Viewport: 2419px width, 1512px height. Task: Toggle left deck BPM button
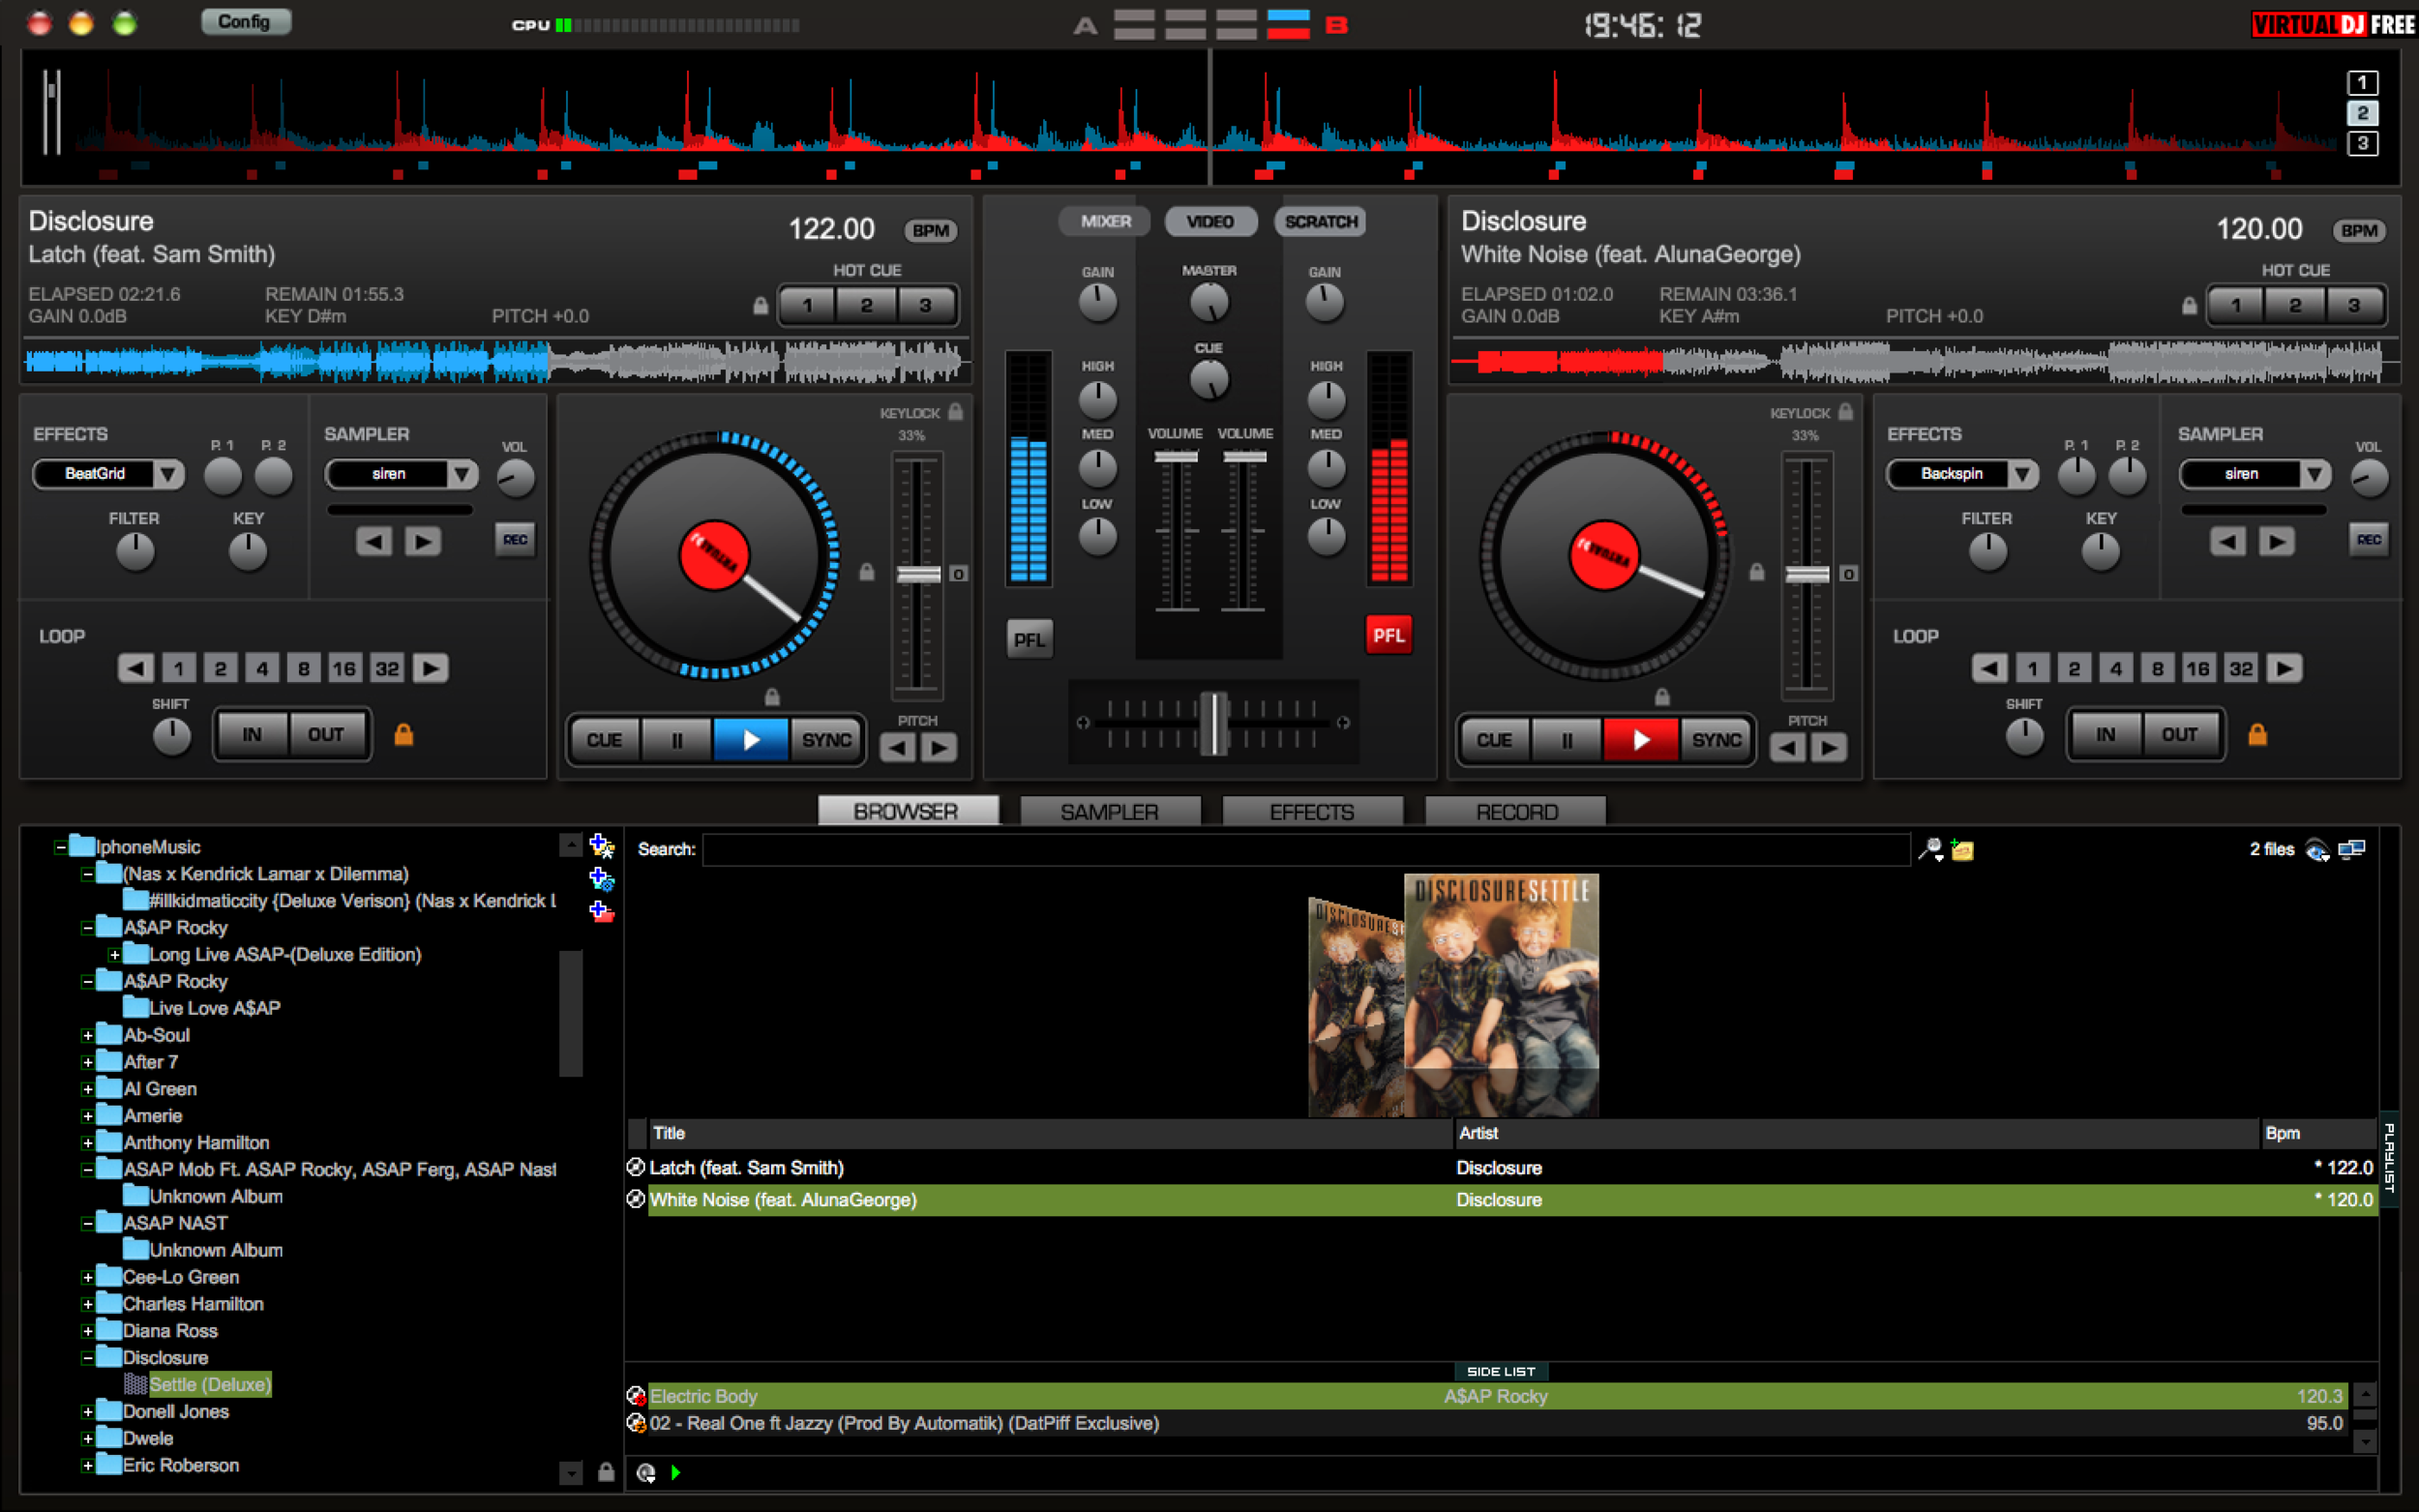click(930, 231)
